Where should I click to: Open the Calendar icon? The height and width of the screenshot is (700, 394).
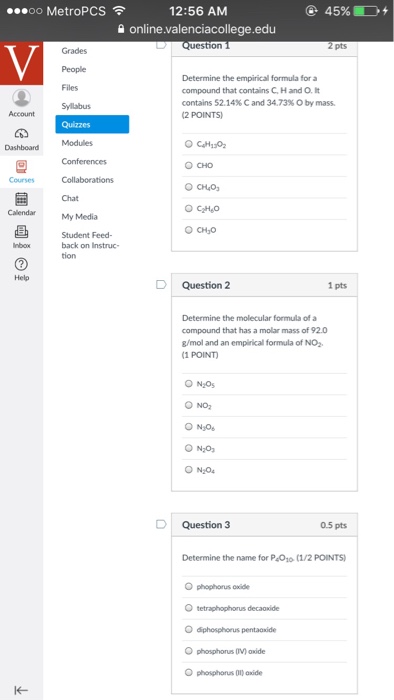(21, 199)
